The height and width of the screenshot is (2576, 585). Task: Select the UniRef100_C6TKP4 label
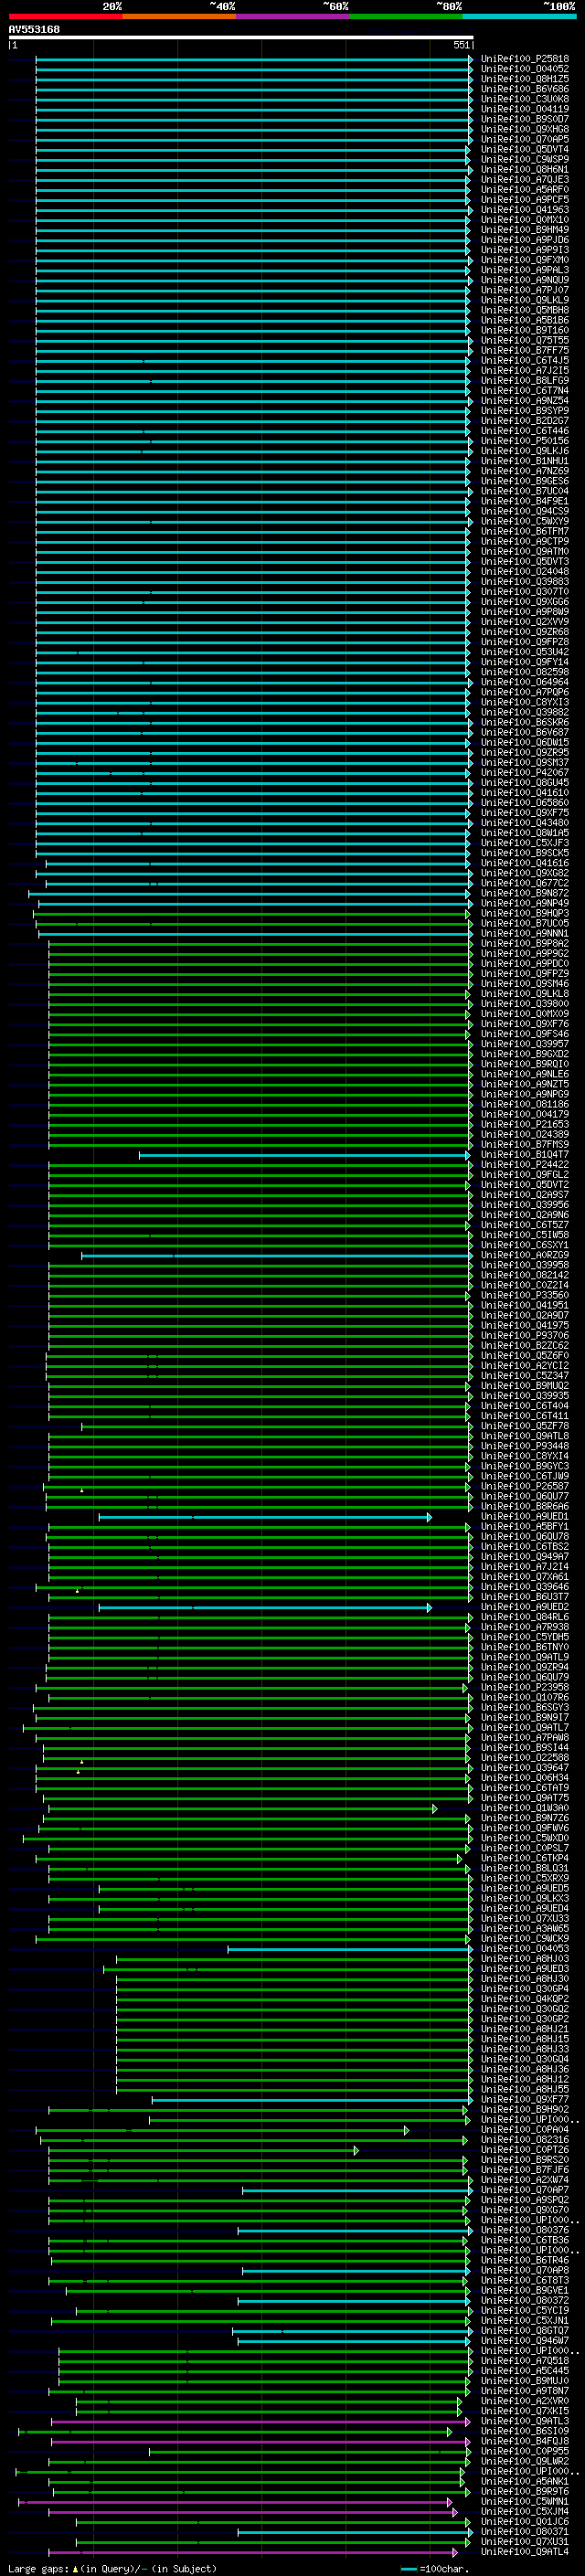point(524,1858)
